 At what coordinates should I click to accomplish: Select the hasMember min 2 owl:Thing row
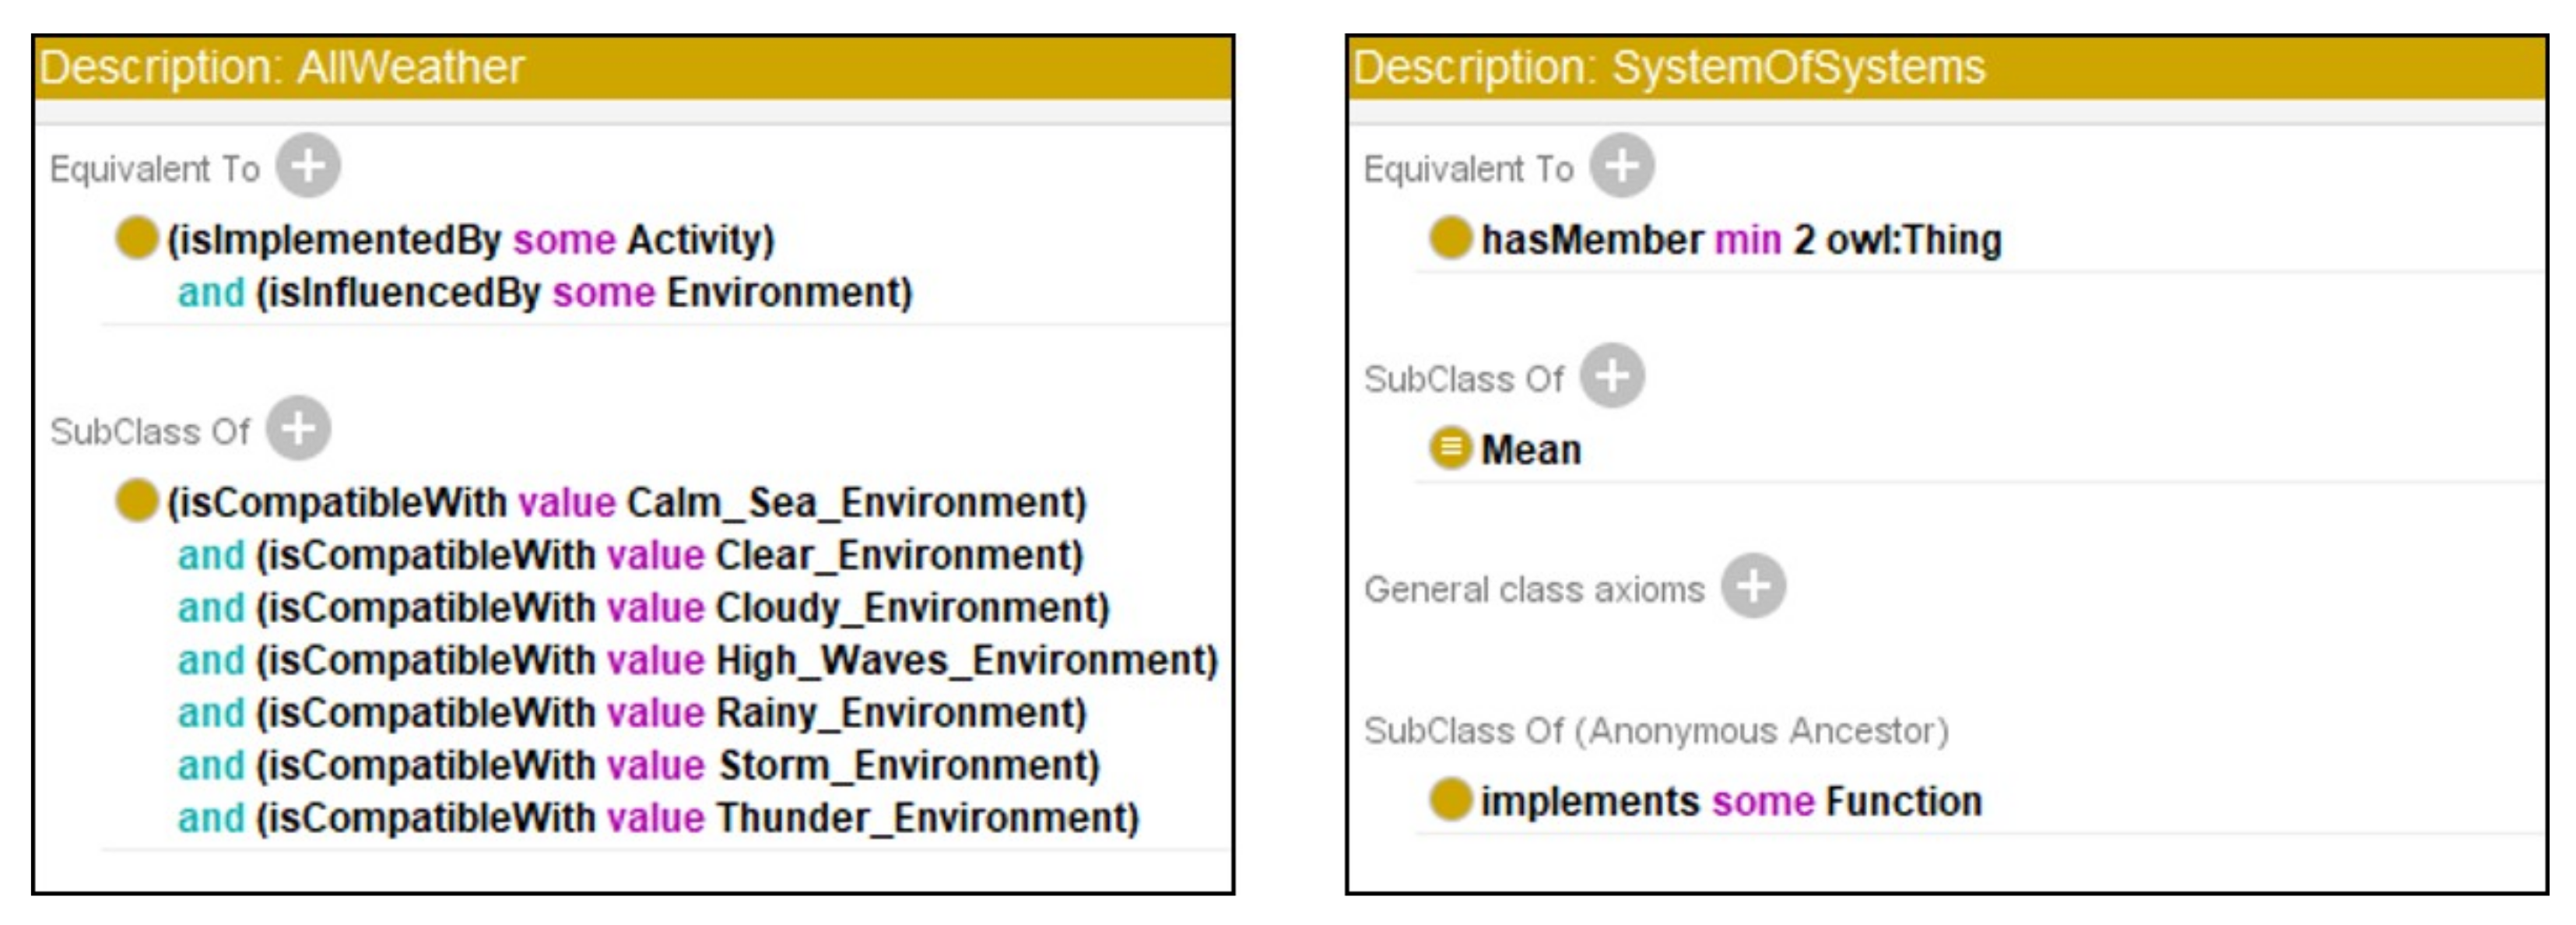click(1740, 240)
